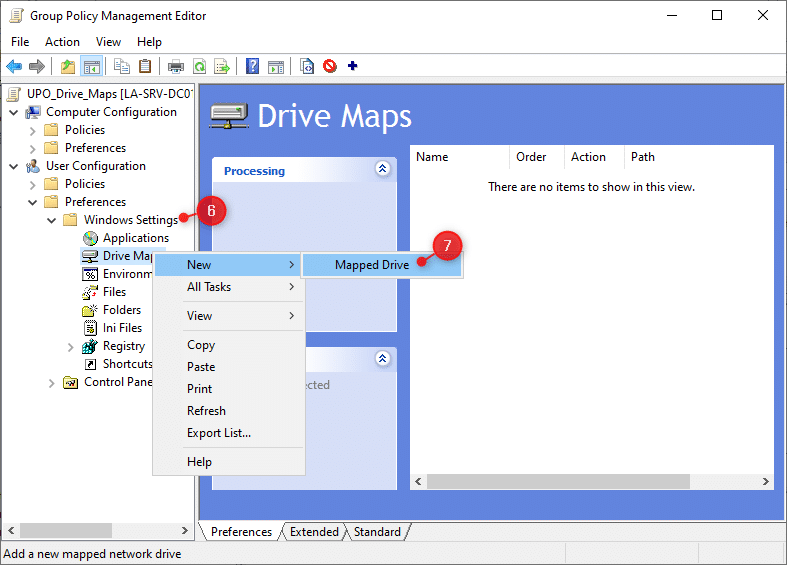Click the tree pane scroll right arrow

185,530
